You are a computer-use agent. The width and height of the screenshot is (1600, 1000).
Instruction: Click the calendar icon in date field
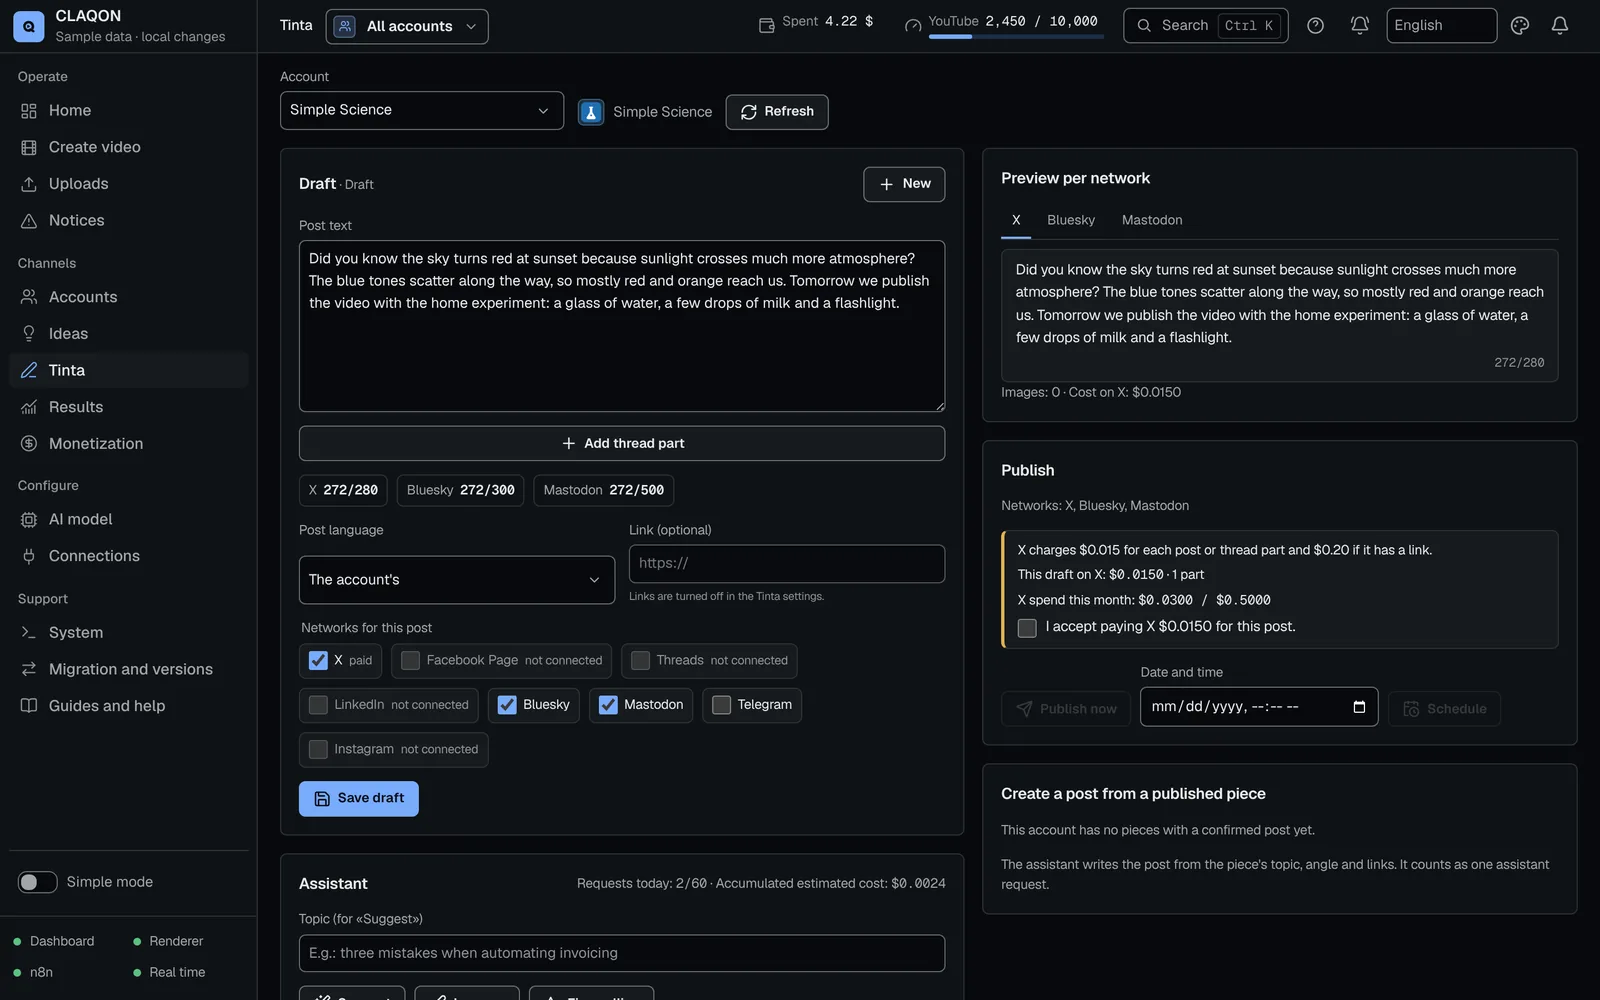(1359, 707)
